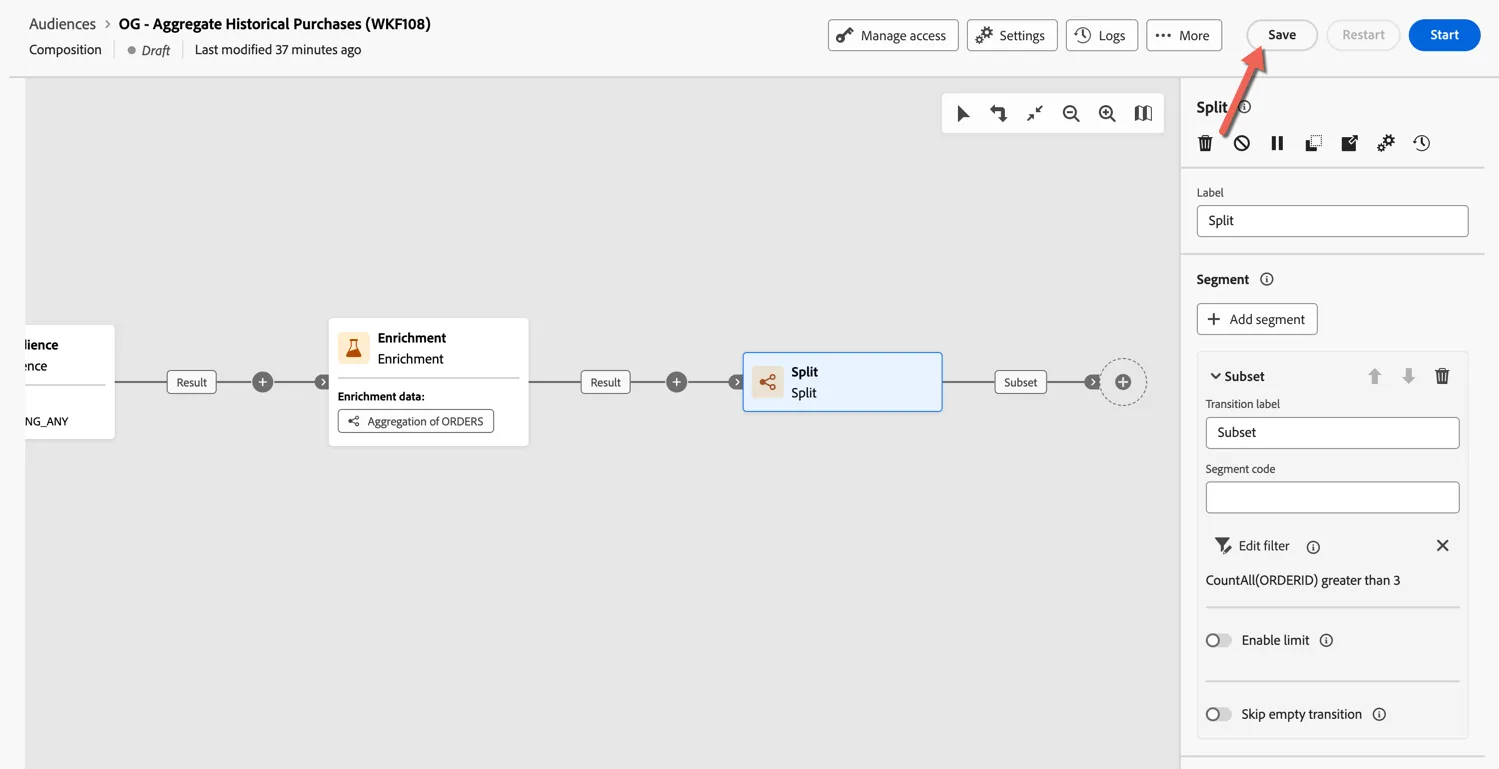Zoom in on the canvas
The width and height of the screenshot is (1499, 769).
click(1107, 114)
